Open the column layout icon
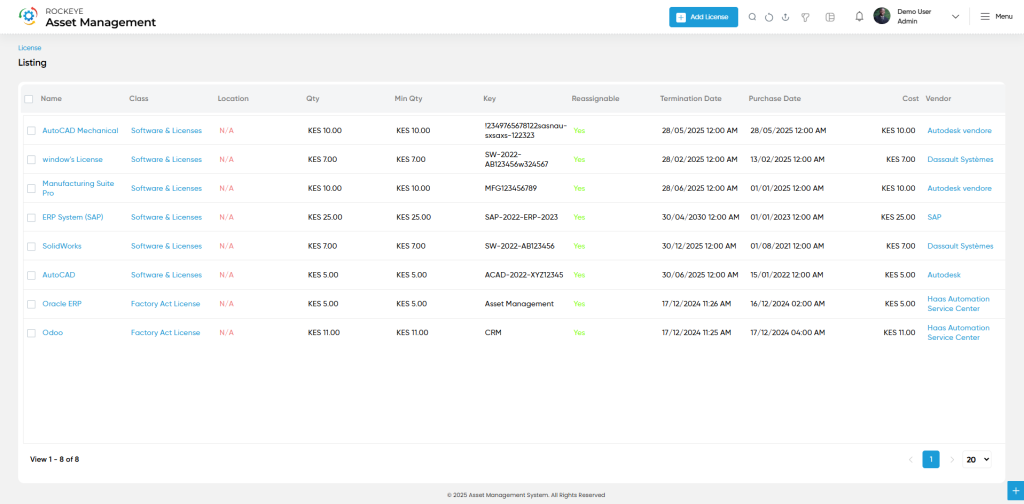 pos(830,17)
